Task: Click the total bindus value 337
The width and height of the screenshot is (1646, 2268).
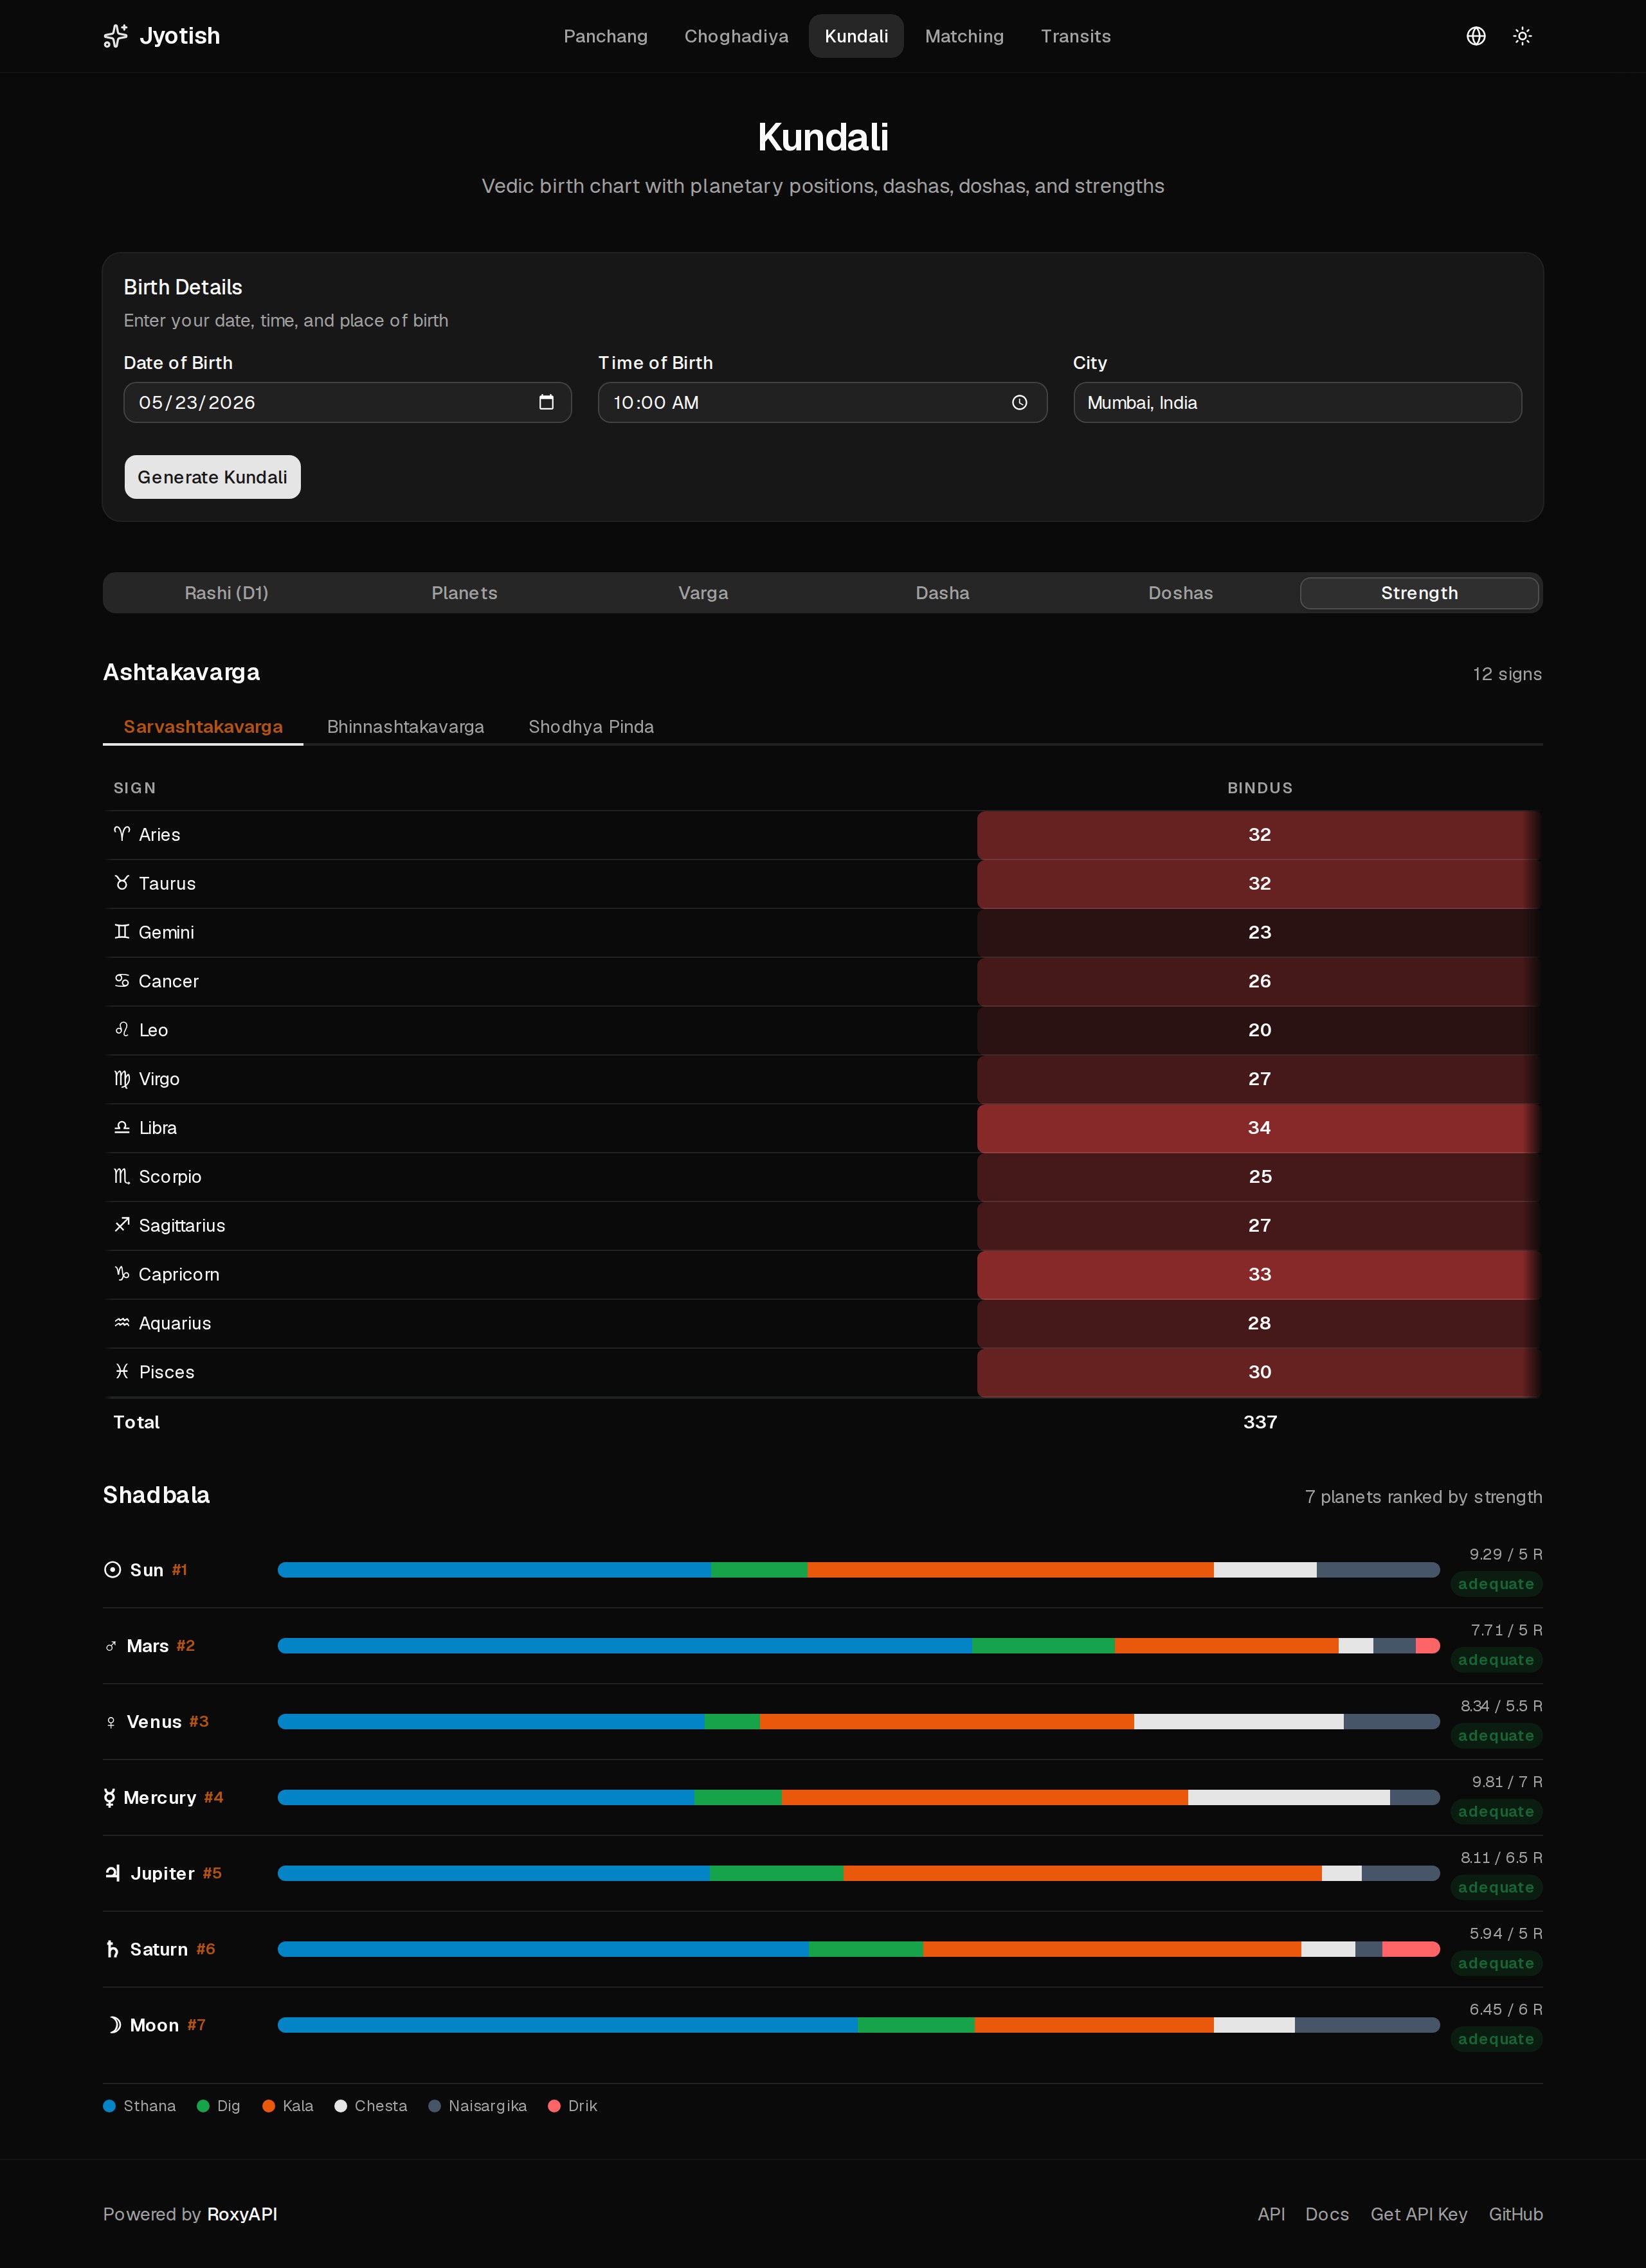Action: [x=1260, y=1422]
